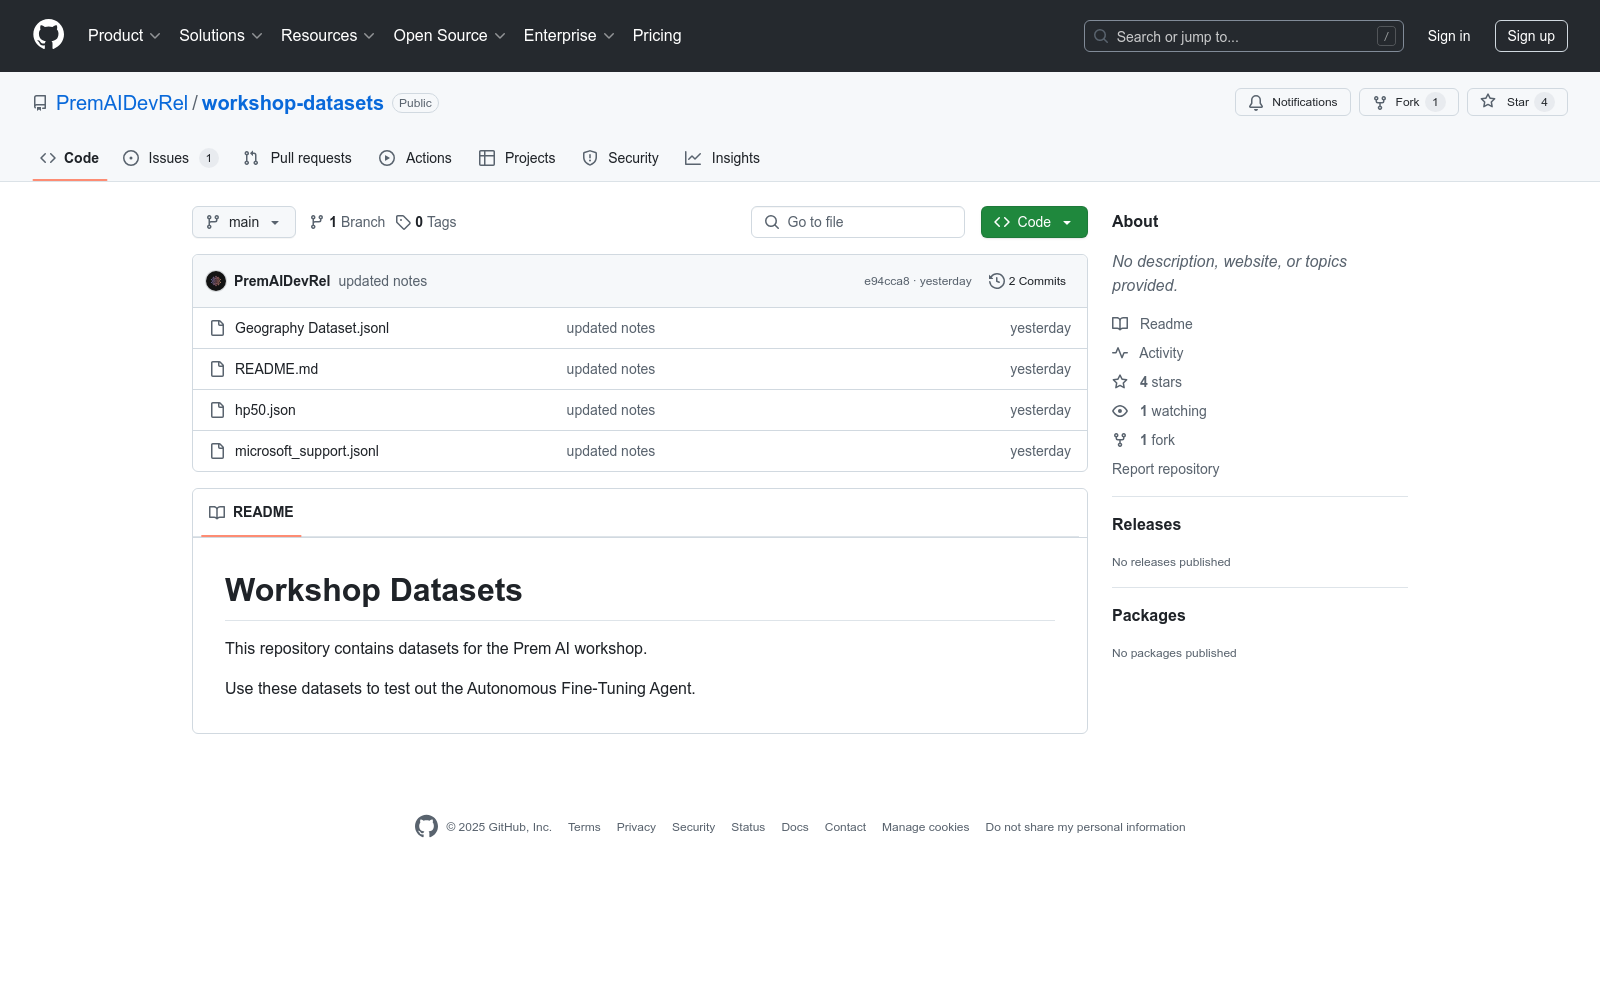Open the Geography Dataset.jsonl file
Viewport: 1600px width, 1000px height.
(x=312, y=328)
